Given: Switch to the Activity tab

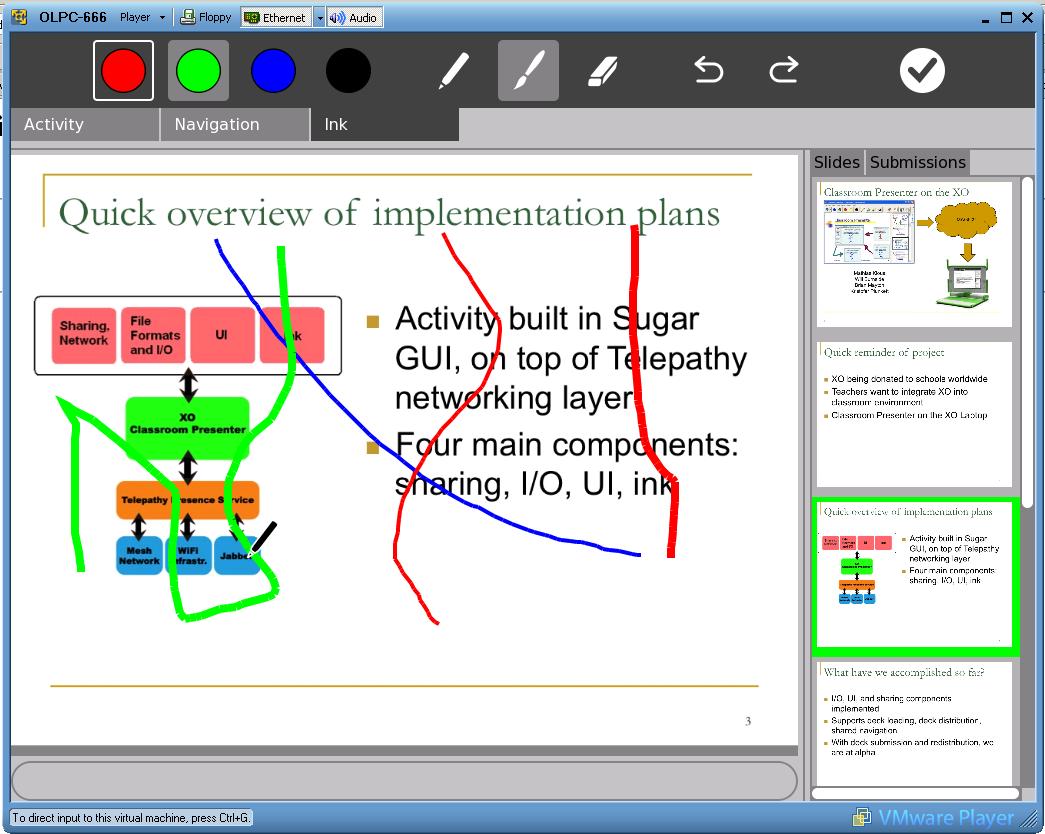Looking at the screenshot, I should (x=84, y=124).
